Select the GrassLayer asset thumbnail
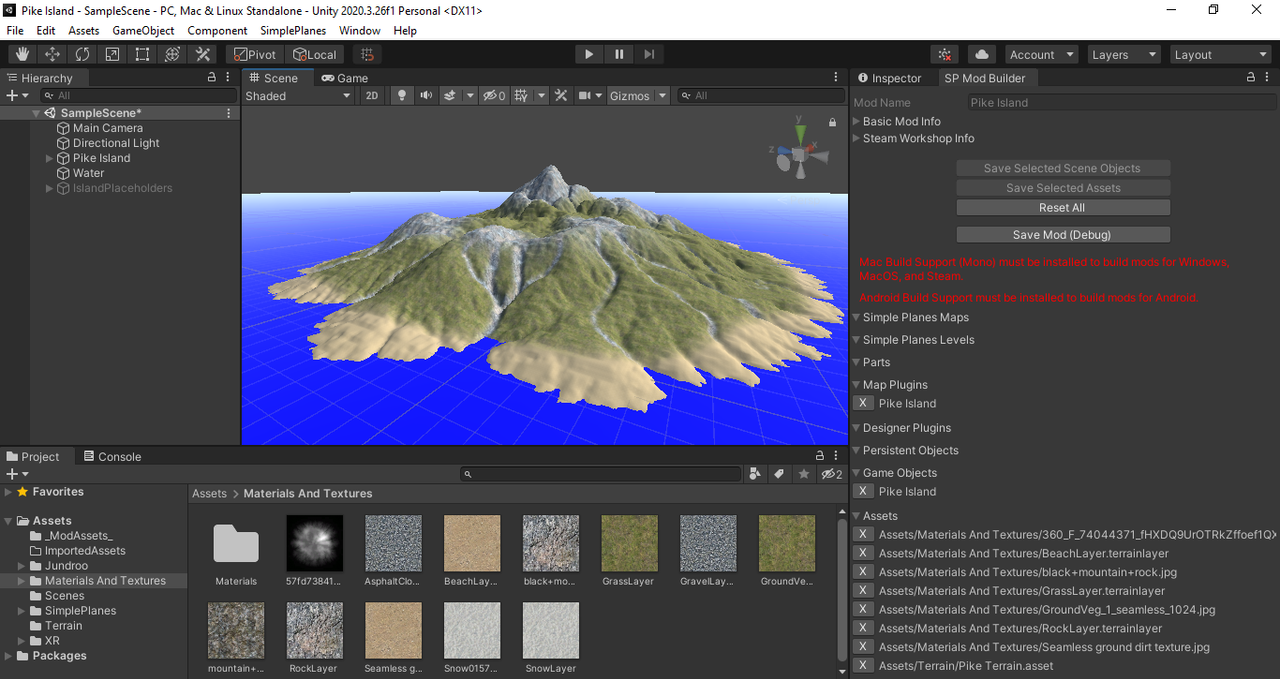The height and width of the screenshot is (679, 1280). pyautogui.click(x=629, y=543)
